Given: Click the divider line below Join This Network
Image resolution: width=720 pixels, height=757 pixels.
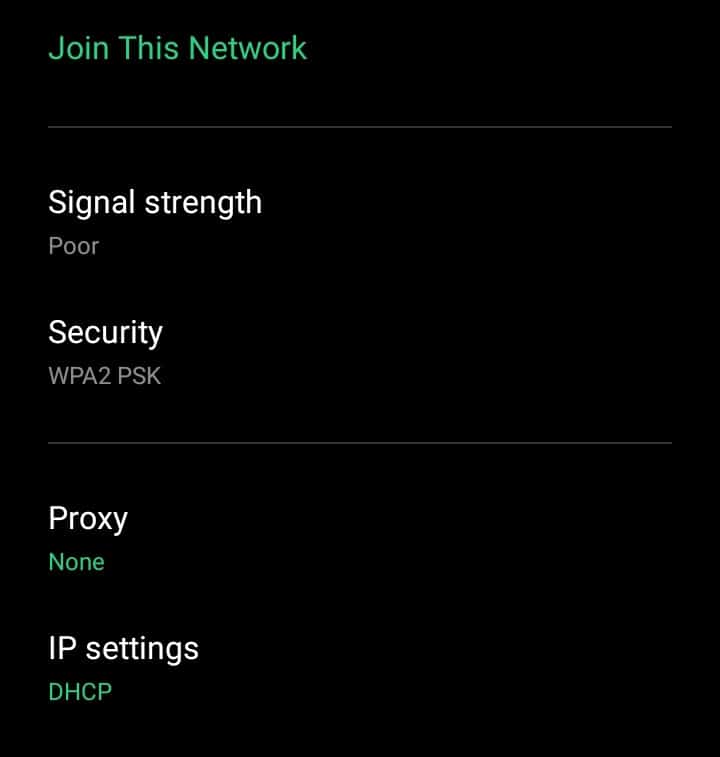Looking at the screenshot, I should point(360,127).
